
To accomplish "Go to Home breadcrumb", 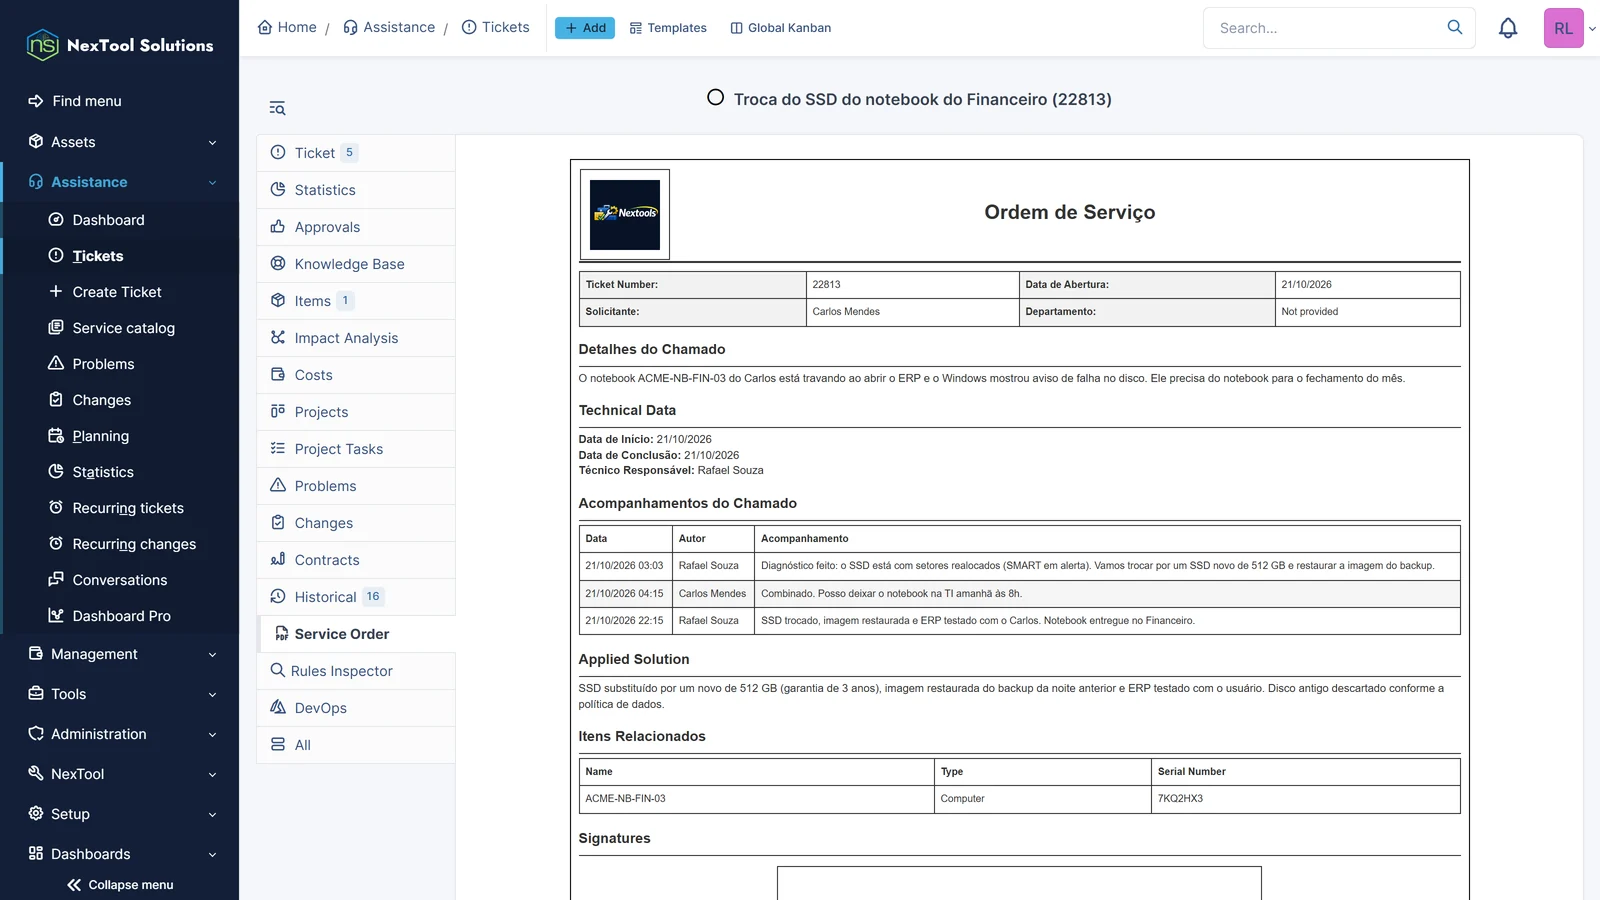I will (287, 27).
